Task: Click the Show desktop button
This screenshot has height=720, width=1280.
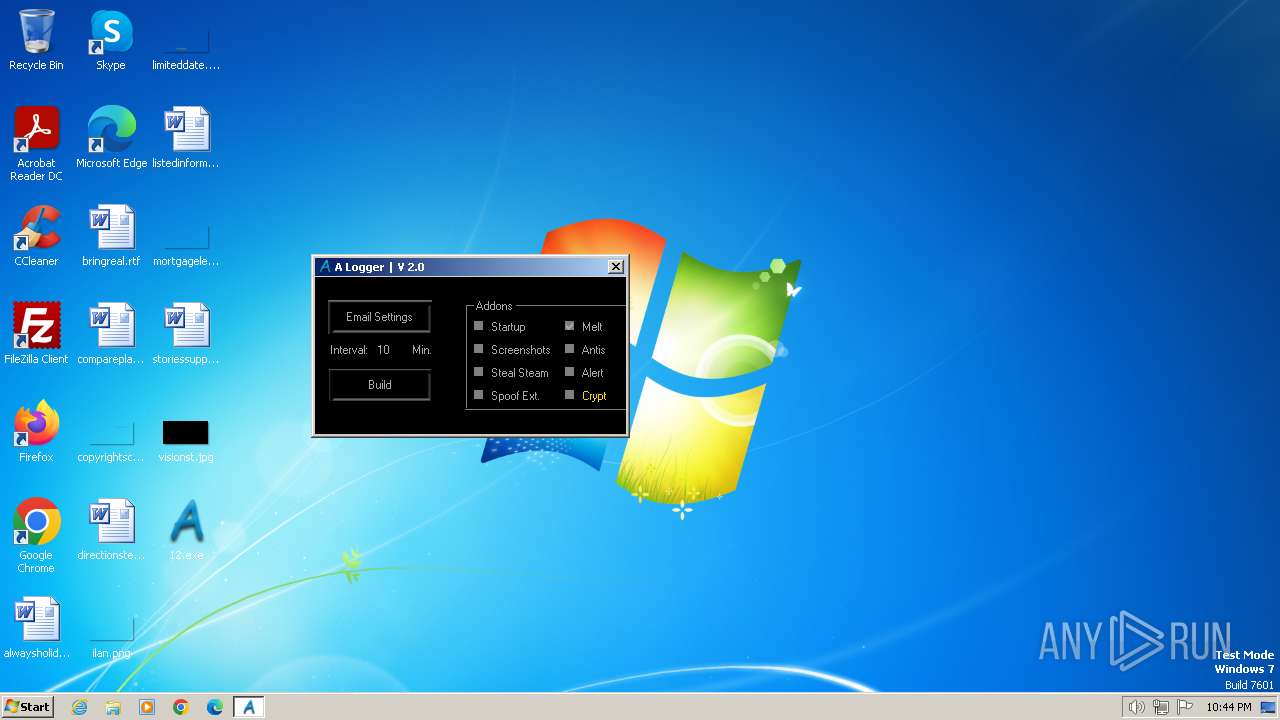Action: pos(1268,707)
